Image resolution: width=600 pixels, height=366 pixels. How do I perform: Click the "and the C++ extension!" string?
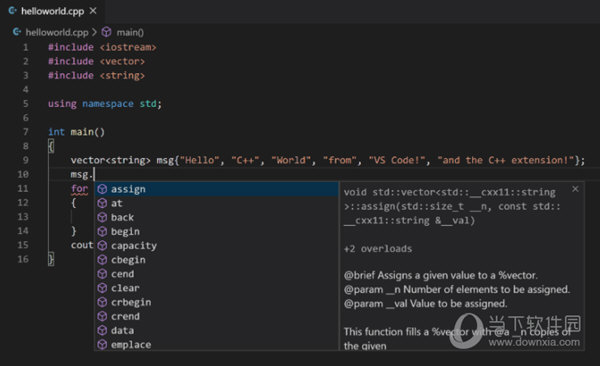click(x=505, y=160)
